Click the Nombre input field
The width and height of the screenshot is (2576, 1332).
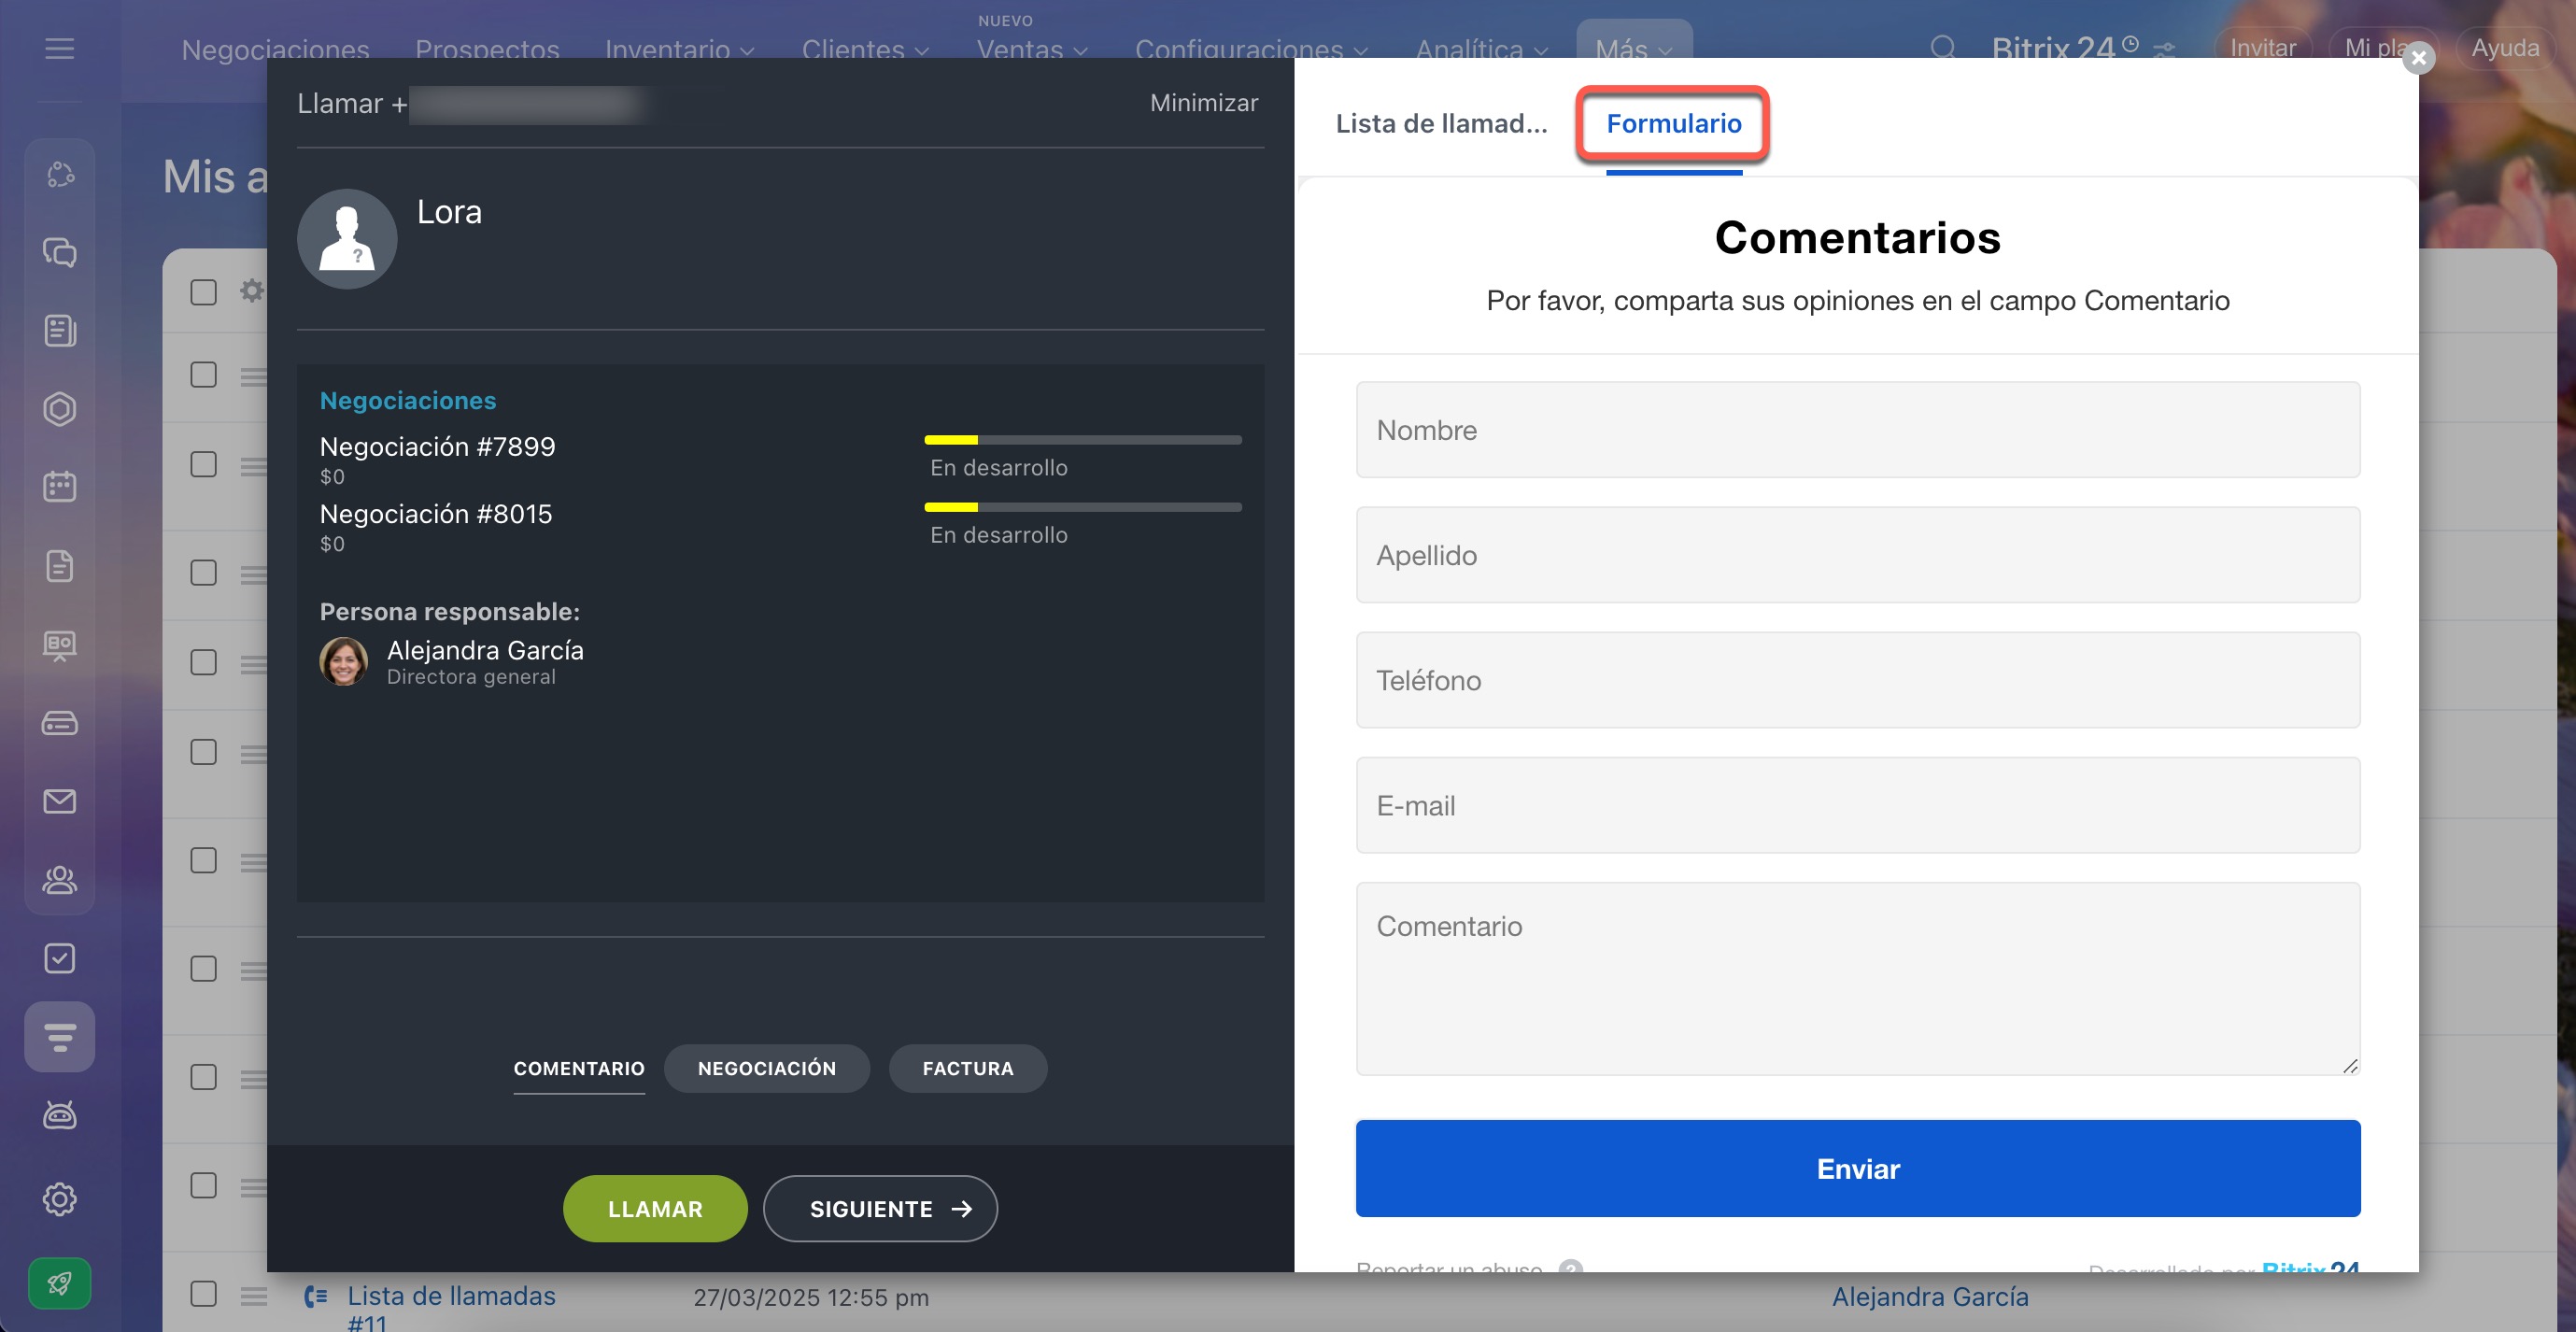pos(1857,430)
